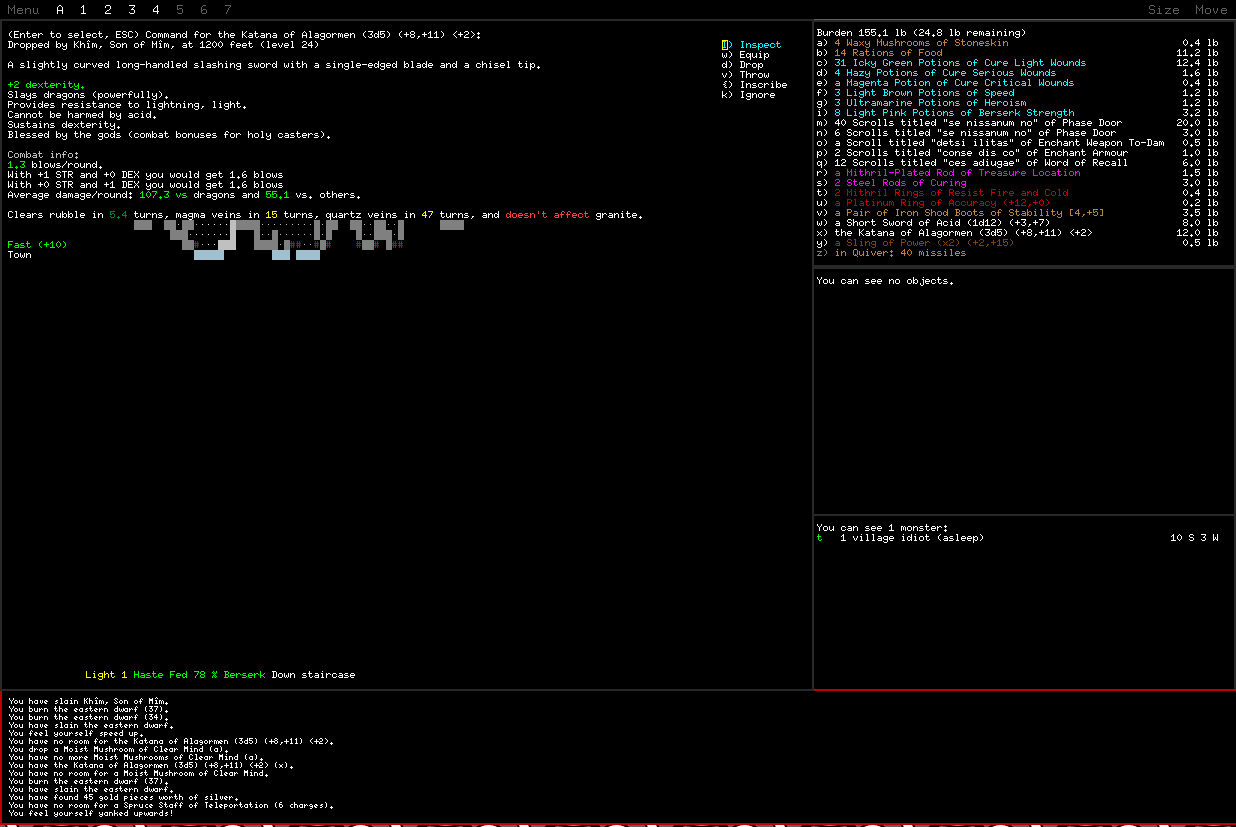
Task: Choose Ignore from the item command menu
Action: (748, 95)
